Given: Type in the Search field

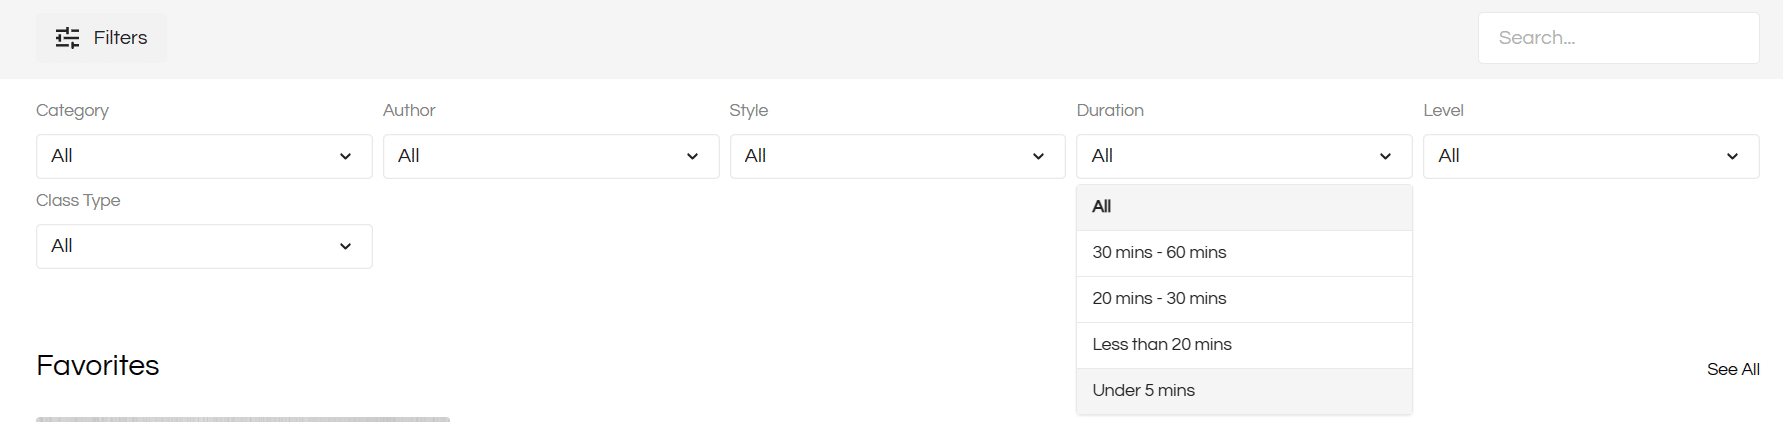Looking at the screenshot, I should [x=1618, y=38].
